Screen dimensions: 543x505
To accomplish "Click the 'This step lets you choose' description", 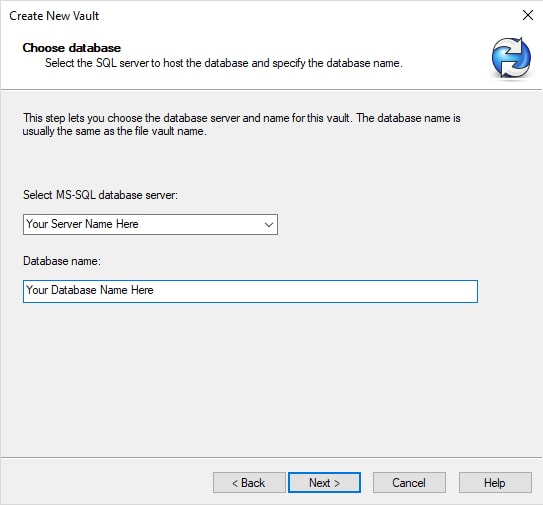I will click(241, 124).
